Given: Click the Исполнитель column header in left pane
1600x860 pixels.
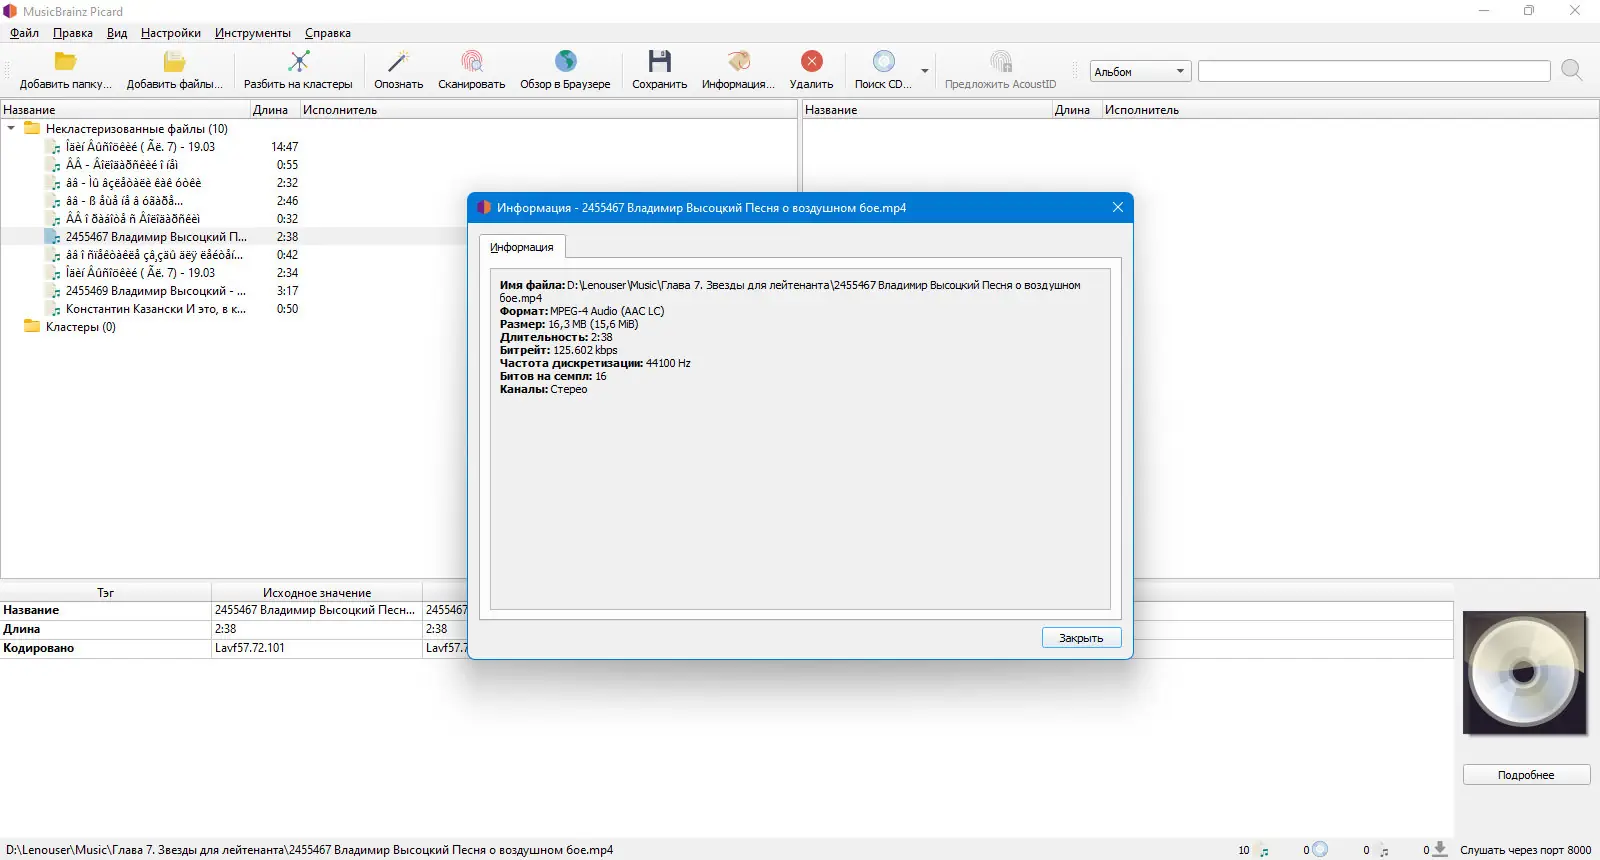Looking at the screenshot, I should click(548, 110).
